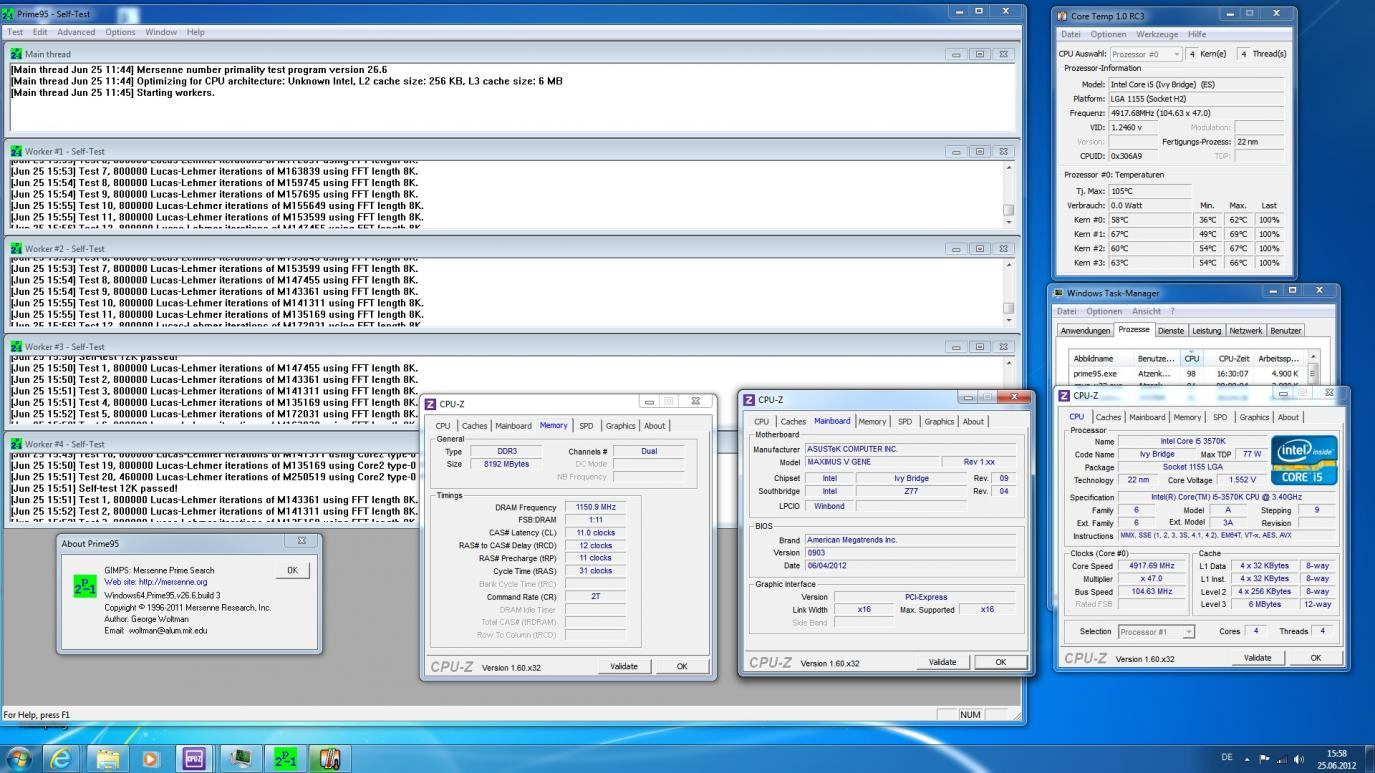Open Caches tab in CPU-Z Memory window

point(475,426)
